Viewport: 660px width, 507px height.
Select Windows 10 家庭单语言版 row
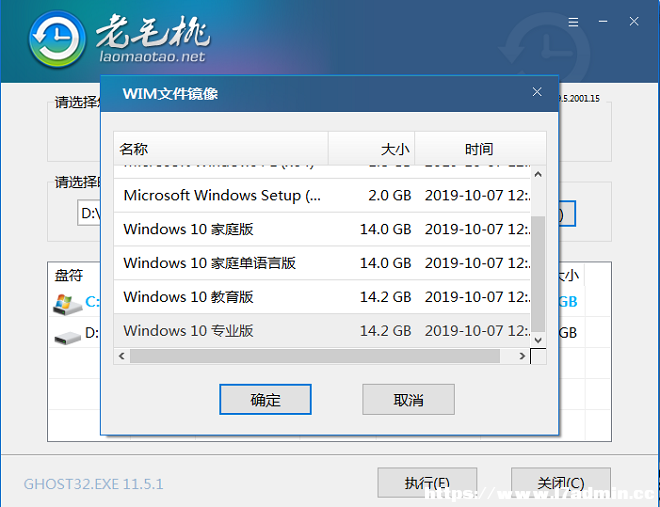click(x=322, y=263)
